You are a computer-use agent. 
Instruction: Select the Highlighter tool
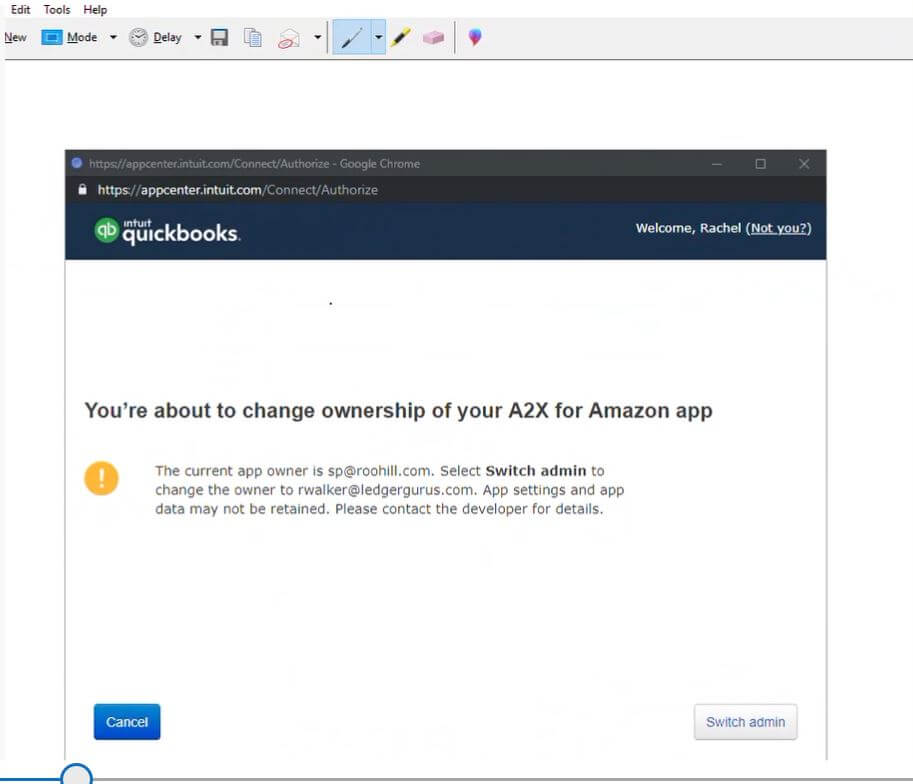401,37
